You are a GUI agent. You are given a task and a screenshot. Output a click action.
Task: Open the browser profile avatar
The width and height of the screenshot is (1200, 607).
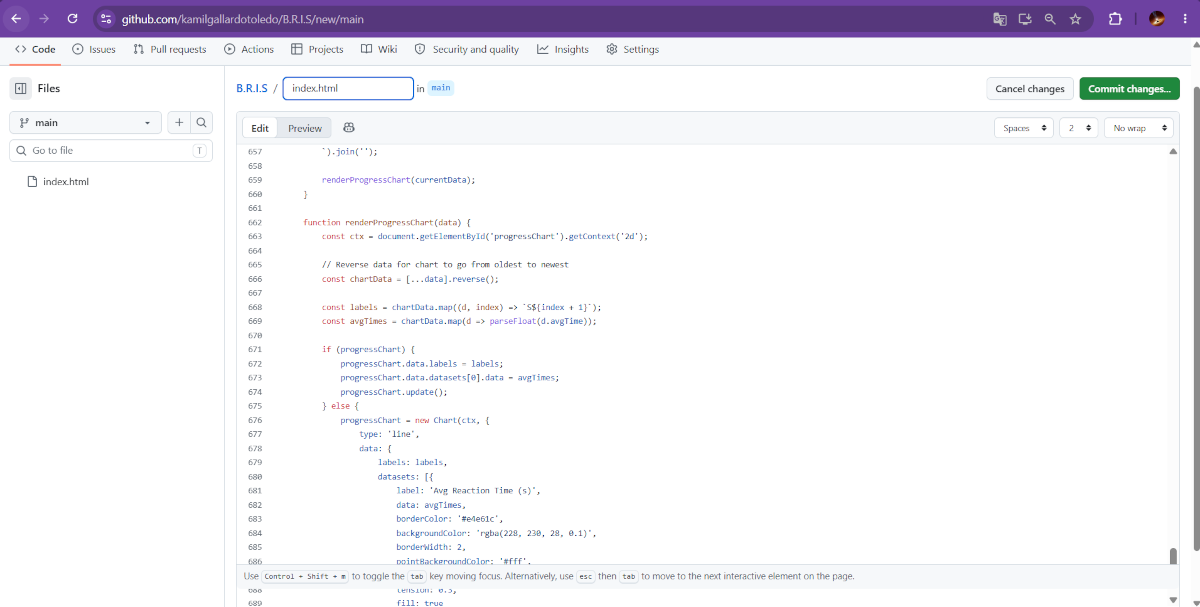[1157, 18]
